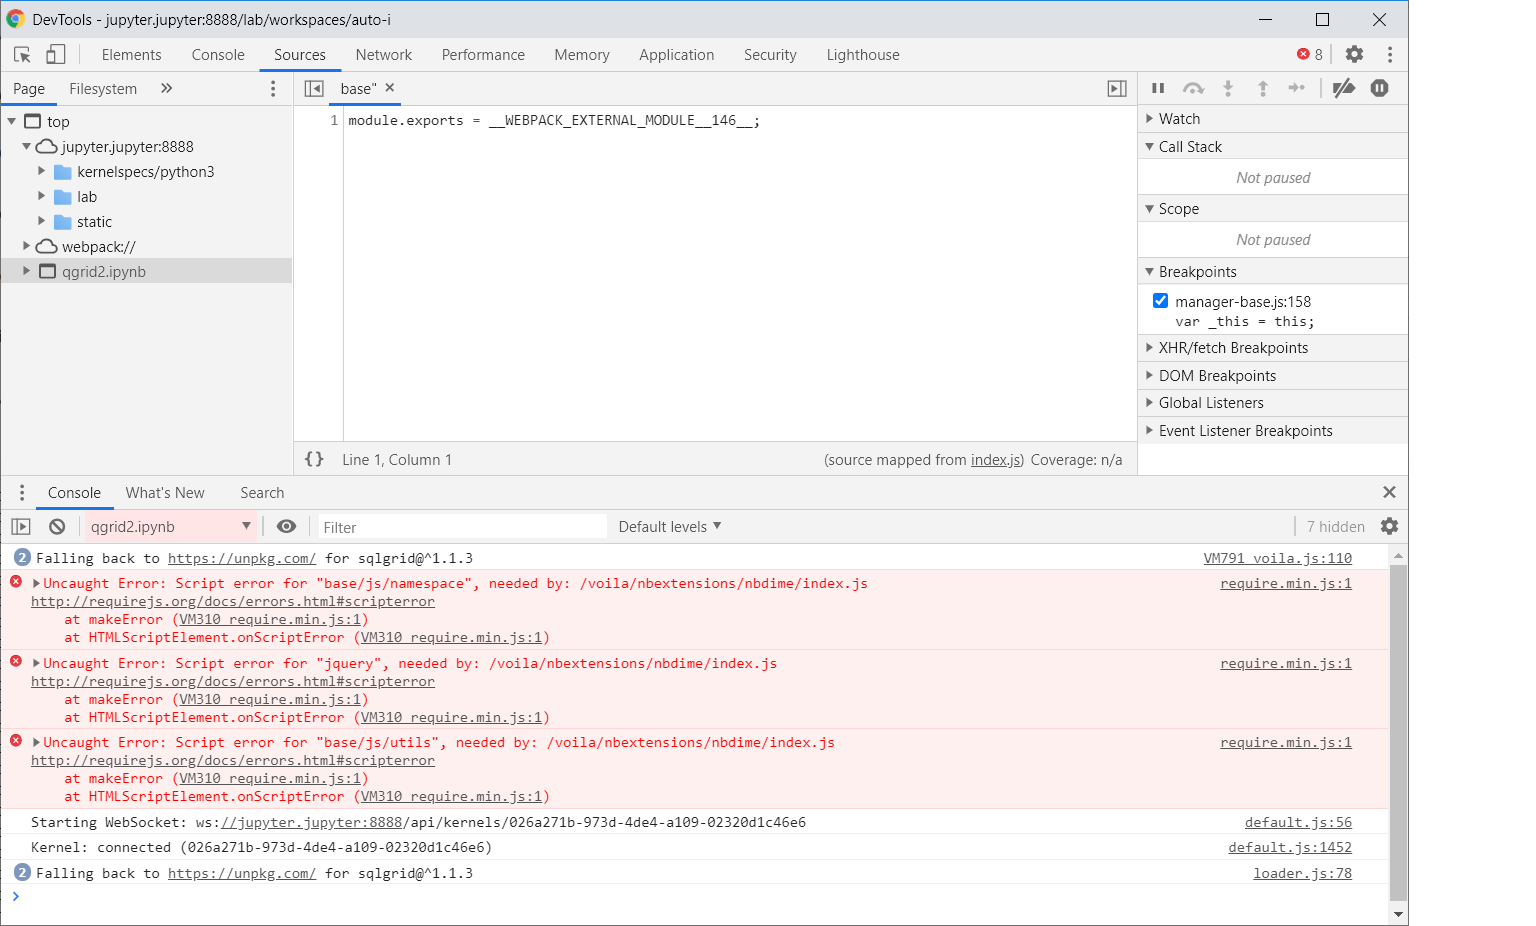Switch to the Network panel tab
Screen dimensions: 1536x926
tap(384, 54)
